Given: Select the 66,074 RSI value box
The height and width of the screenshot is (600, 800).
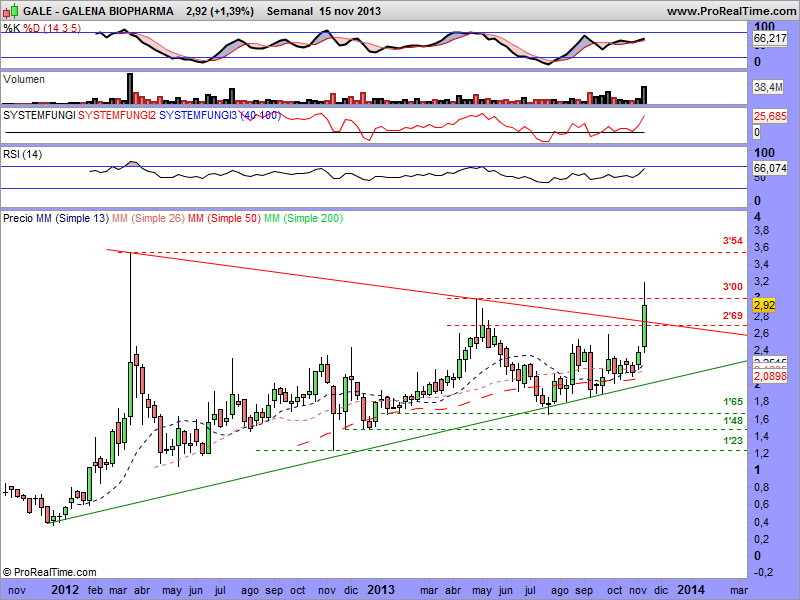Looking at the screenshot, I should (x=770, y=168).
